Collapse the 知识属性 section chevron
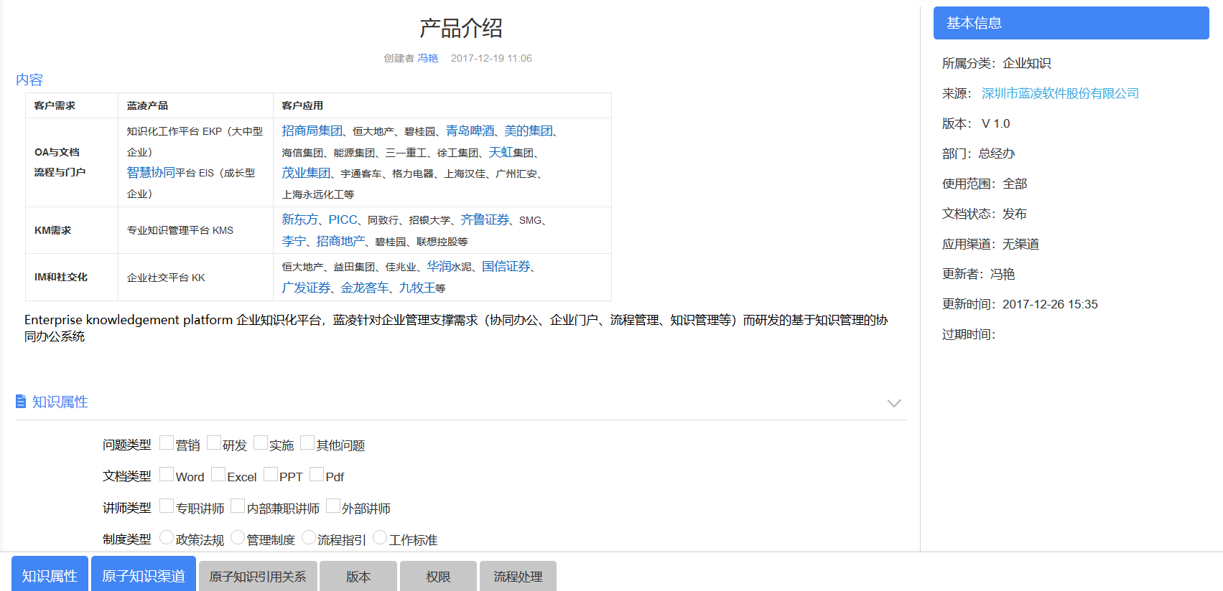 [894, 403]
